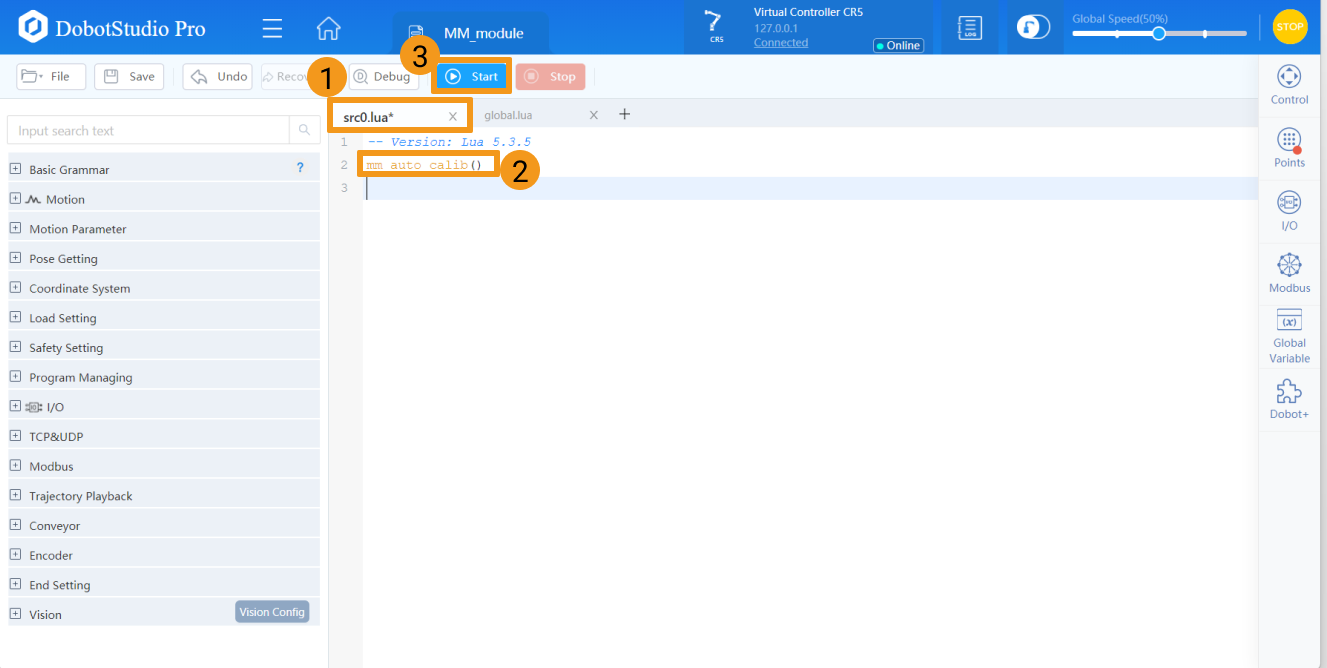Open the Control panel icon
Screen dimensions: 1327x668
(x=1290, y=85)
